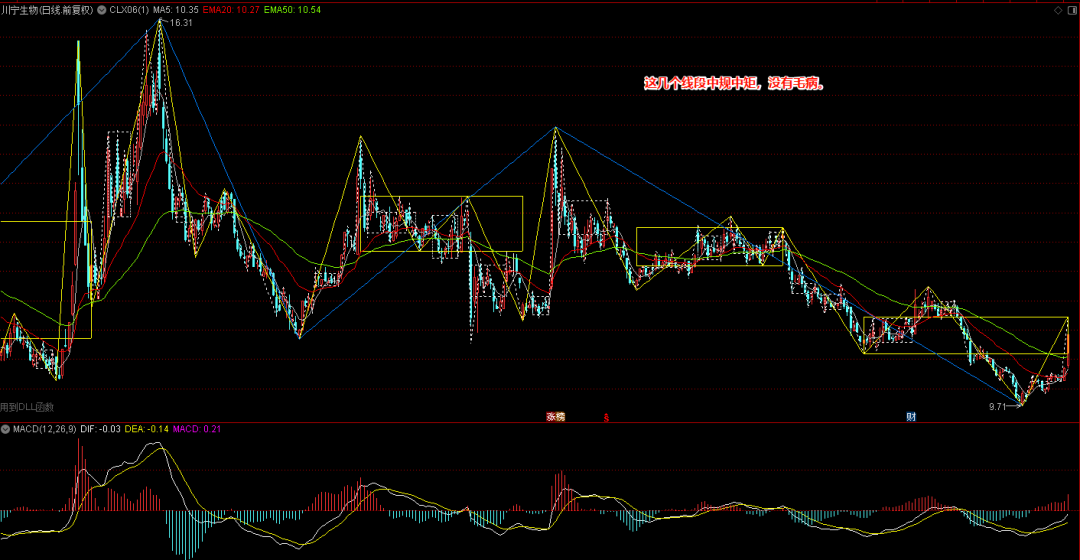
Task: Click the green EMA50: 10.54 label
Action: (292, 10)
